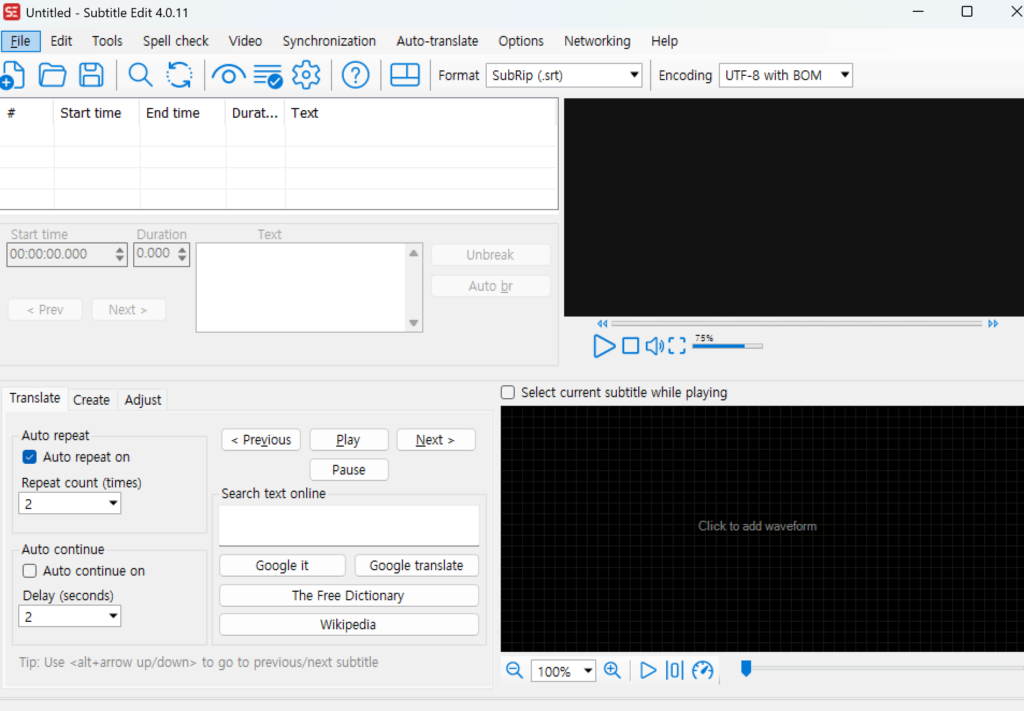This screenshot has height=711, width=1024.
Task: Open the Encoding UTF-8 with BOM dropdown
Action: pyautogui.click(x=844, y=75)
